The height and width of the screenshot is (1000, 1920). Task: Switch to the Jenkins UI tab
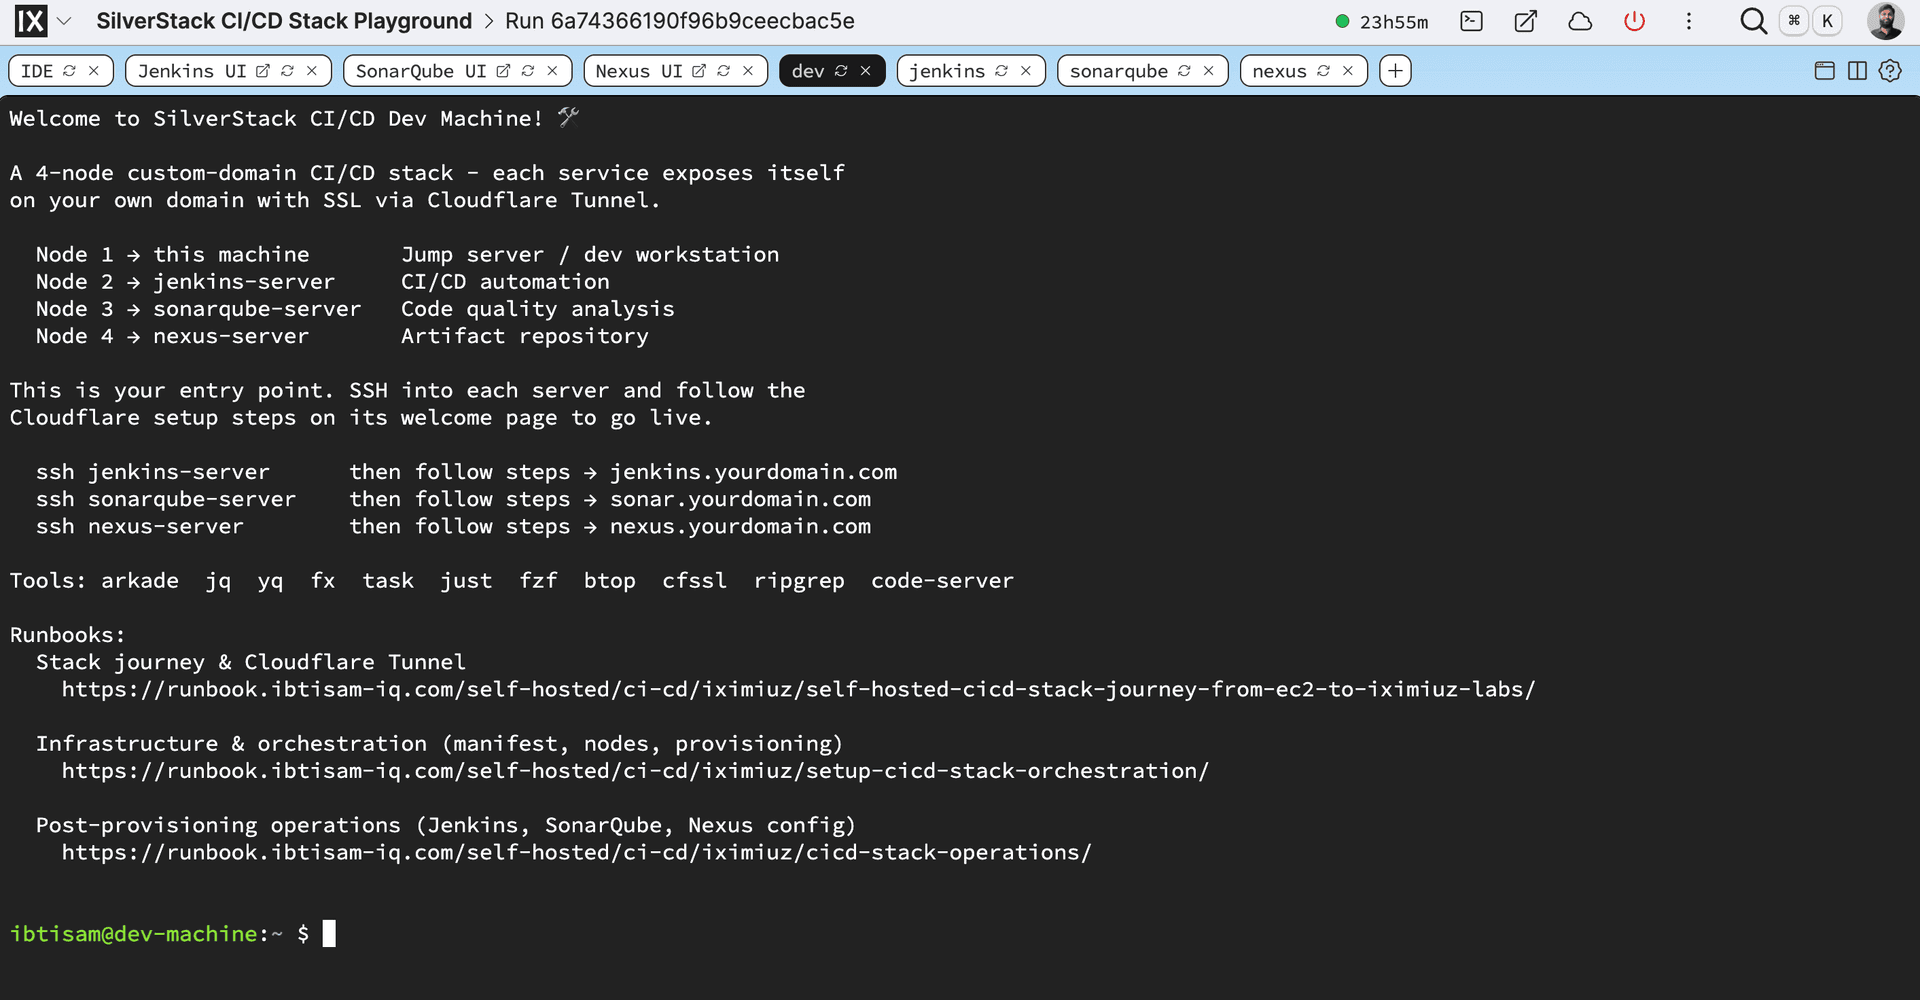[x=192, y=71]
